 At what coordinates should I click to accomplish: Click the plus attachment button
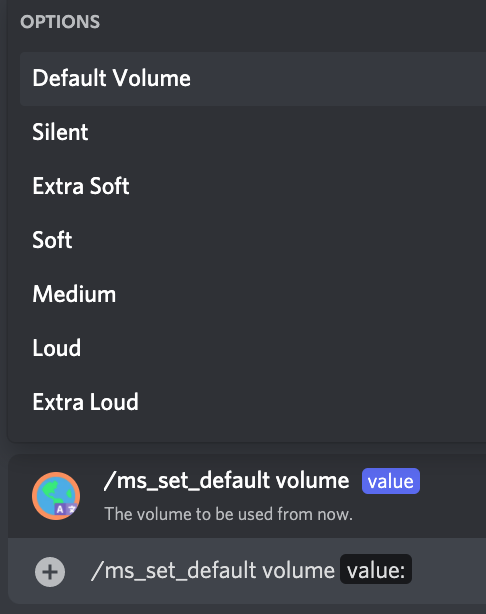click(50, 572)
